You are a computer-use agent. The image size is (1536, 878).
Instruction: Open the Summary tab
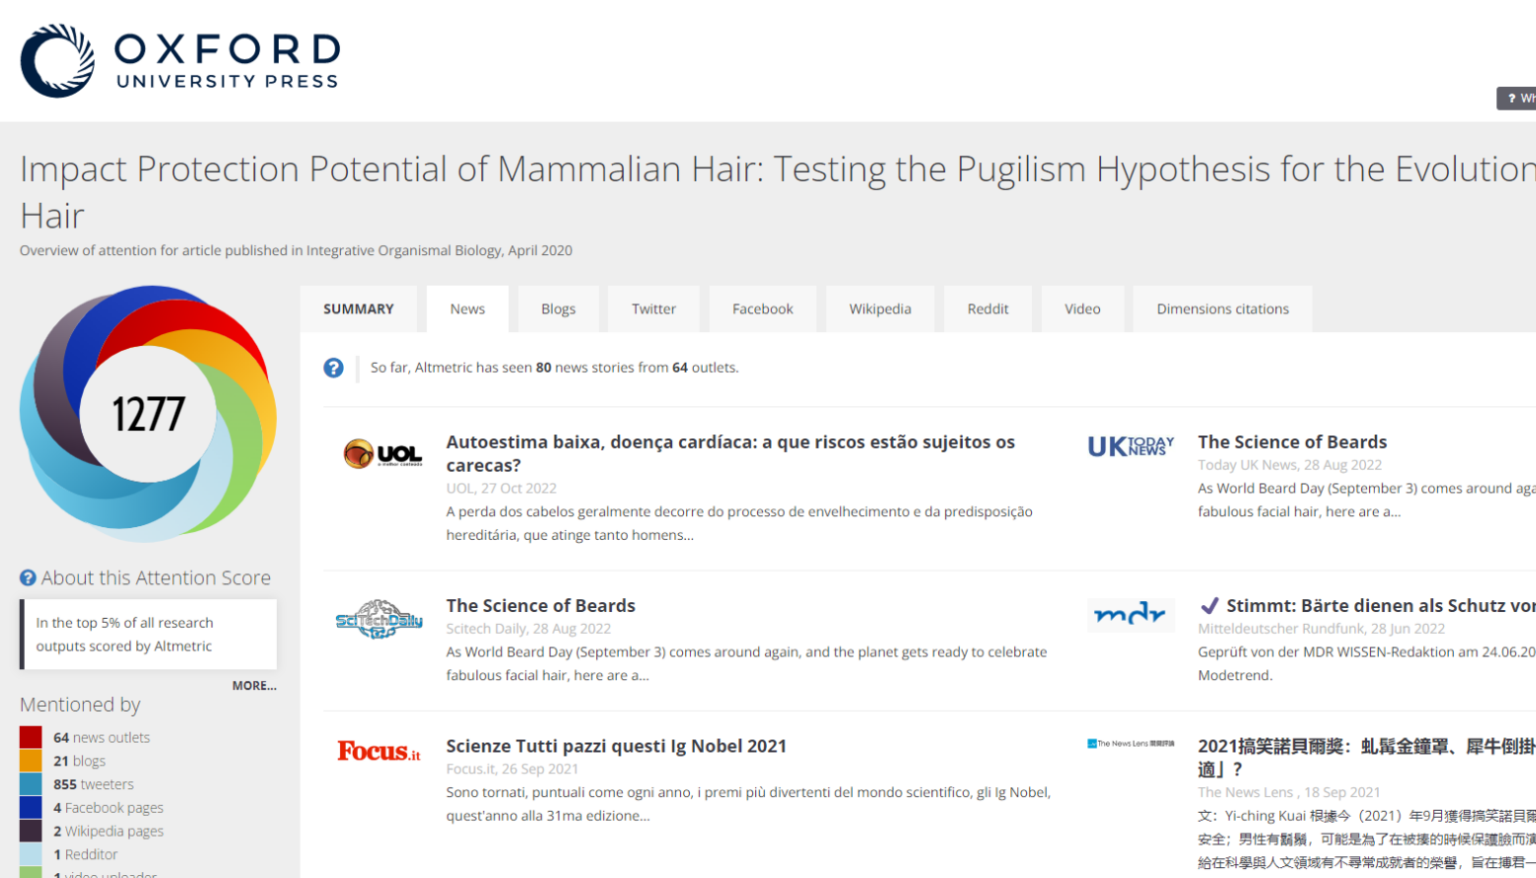point(358,309)
